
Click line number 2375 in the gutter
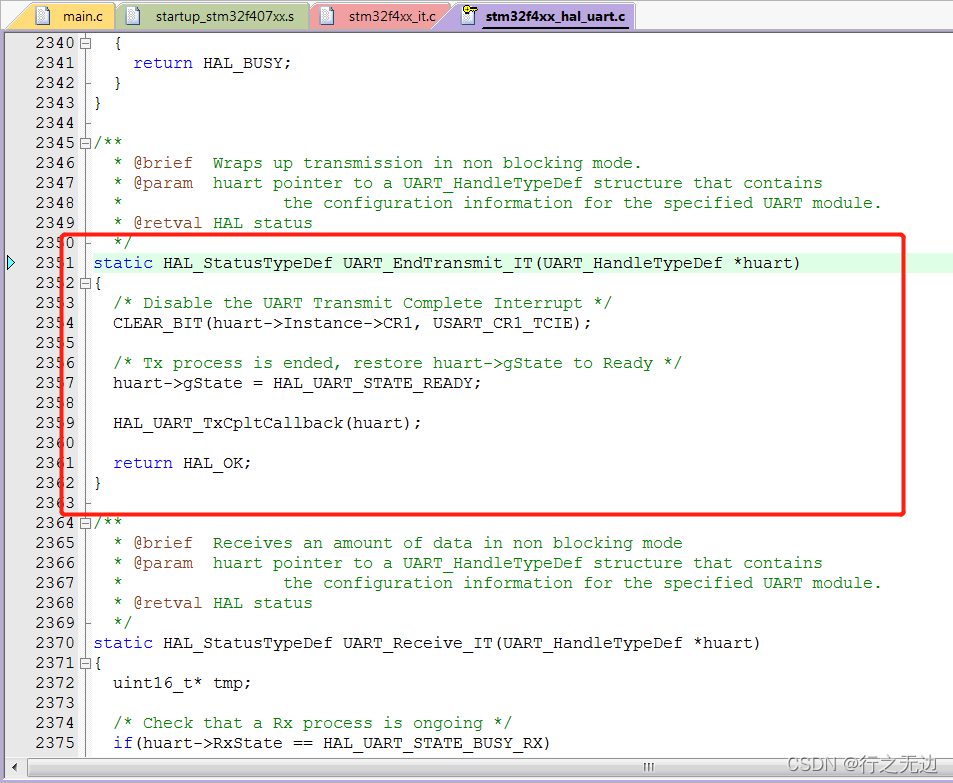pyautogui.click(x=55, y=743)
